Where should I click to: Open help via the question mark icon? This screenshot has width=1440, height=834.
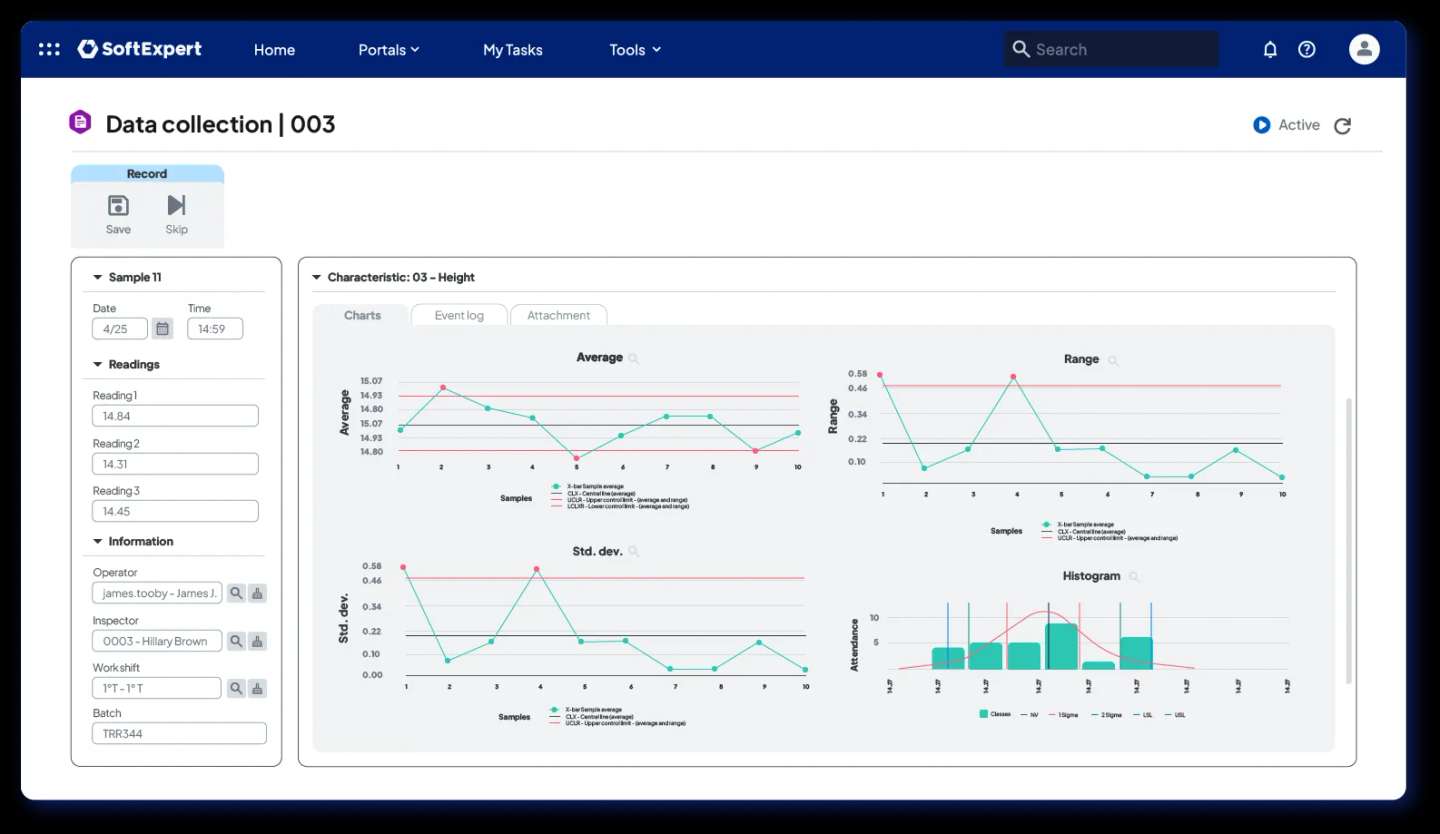pyautogui.click(x=1306, y=48)
